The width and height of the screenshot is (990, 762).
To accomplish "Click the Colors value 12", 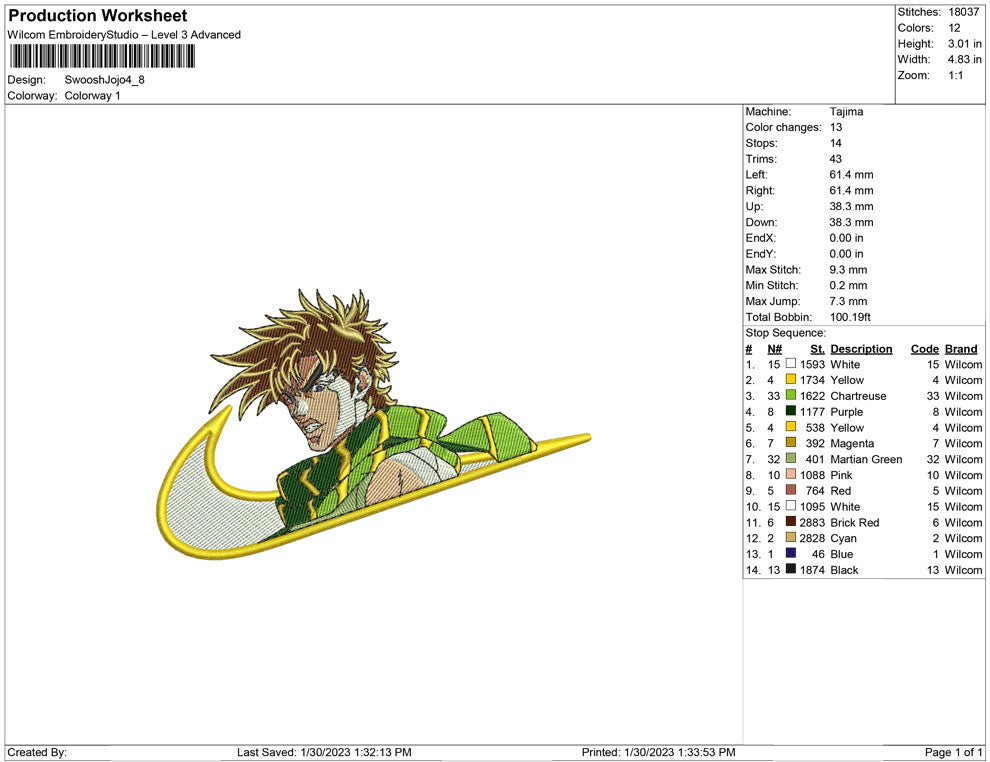I will 954,28.
